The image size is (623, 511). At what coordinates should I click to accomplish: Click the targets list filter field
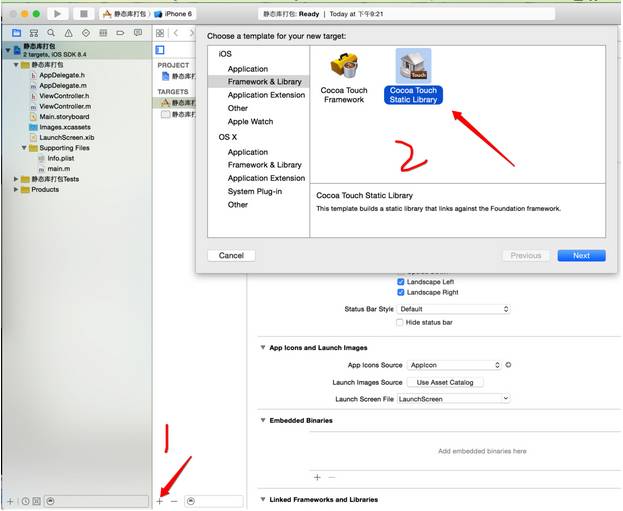(x=214, y=501)
